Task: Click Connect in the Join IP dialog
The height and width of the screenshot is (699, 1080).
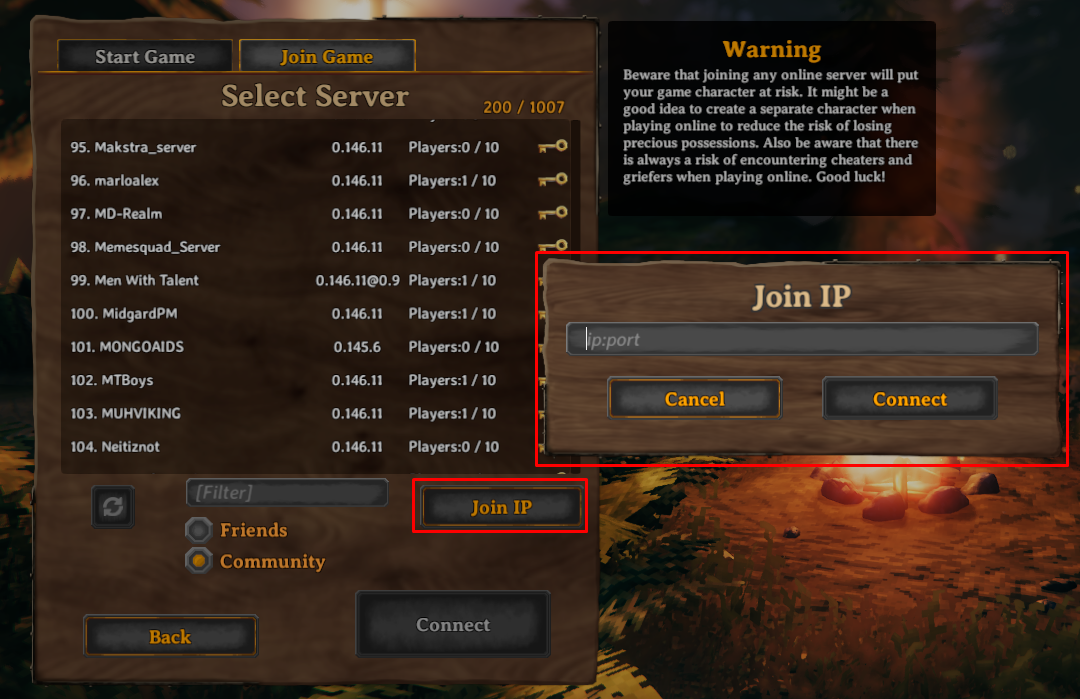Action: pyautogui.click(x=910, y=399)
